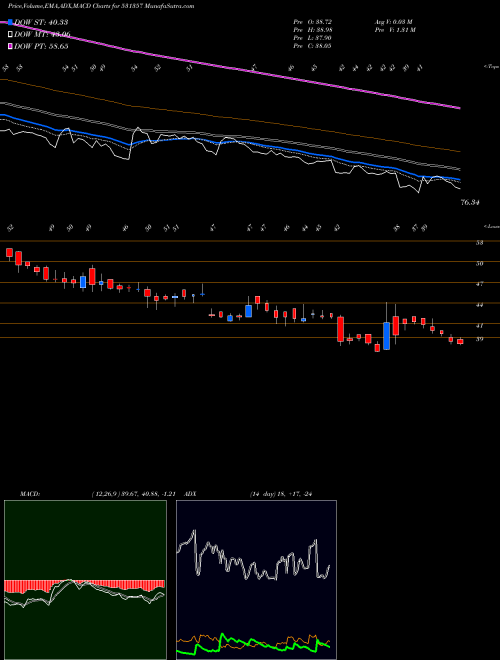
Task: Select the DOW PT: 55.65 legend label
Action: pyautogui.click(x=41, y=46)
